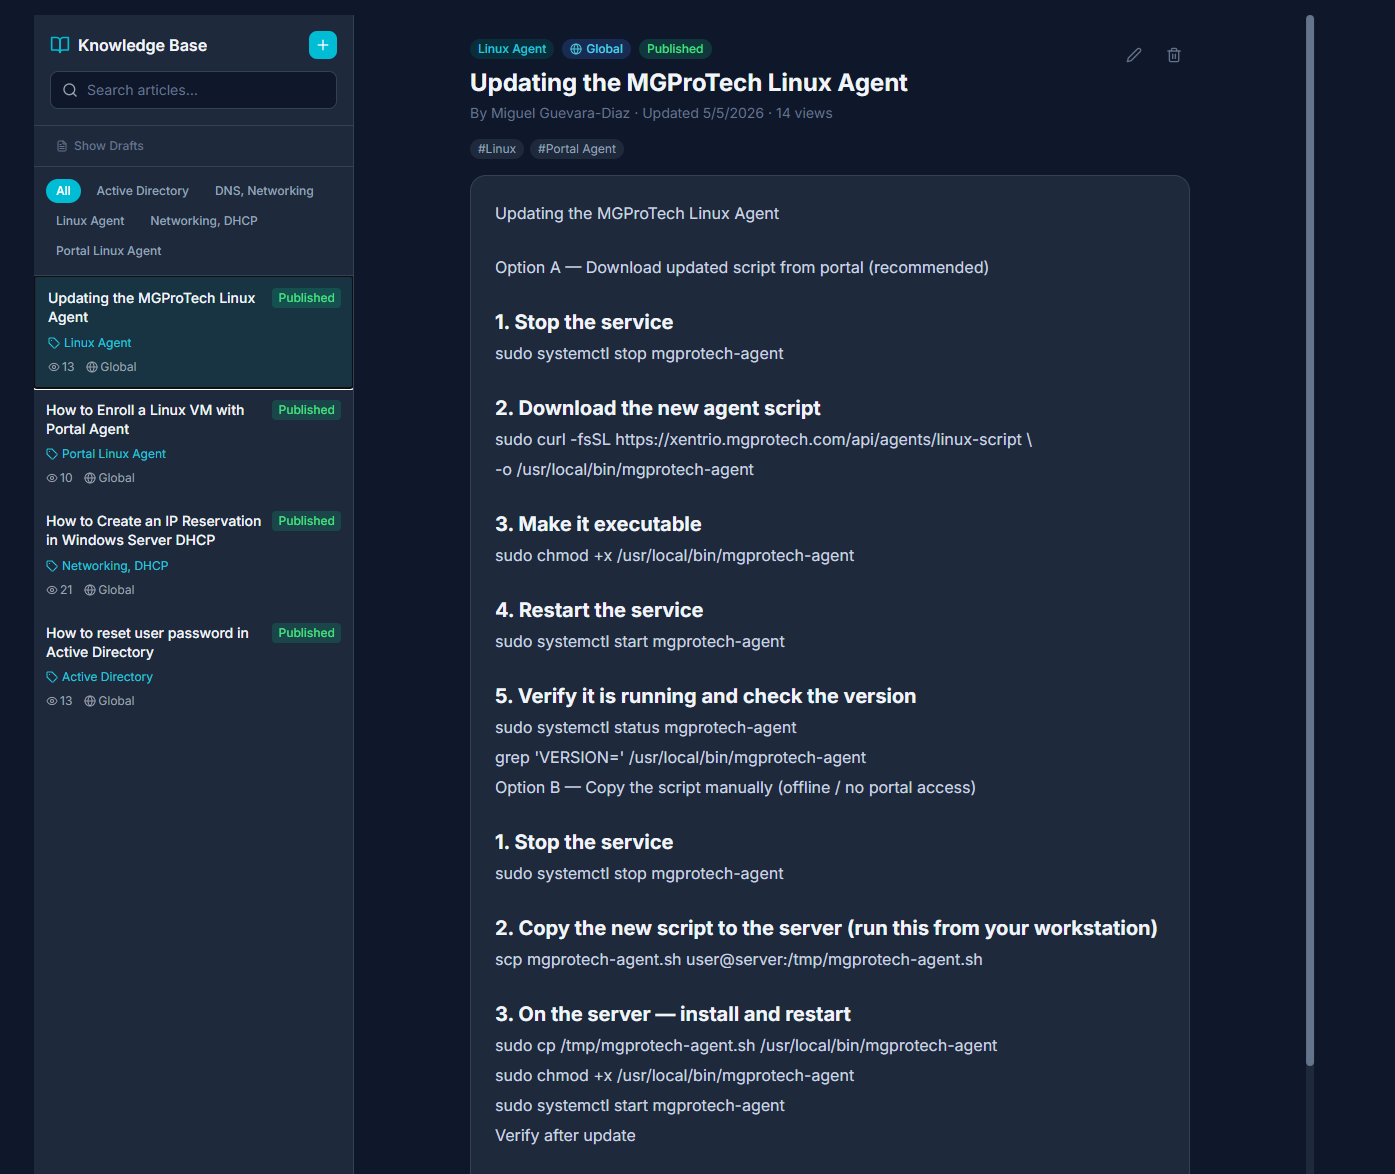Click the #Portal Agent tag
The height and width of the screenshot is (1174, 1395).
click(577, 149)
